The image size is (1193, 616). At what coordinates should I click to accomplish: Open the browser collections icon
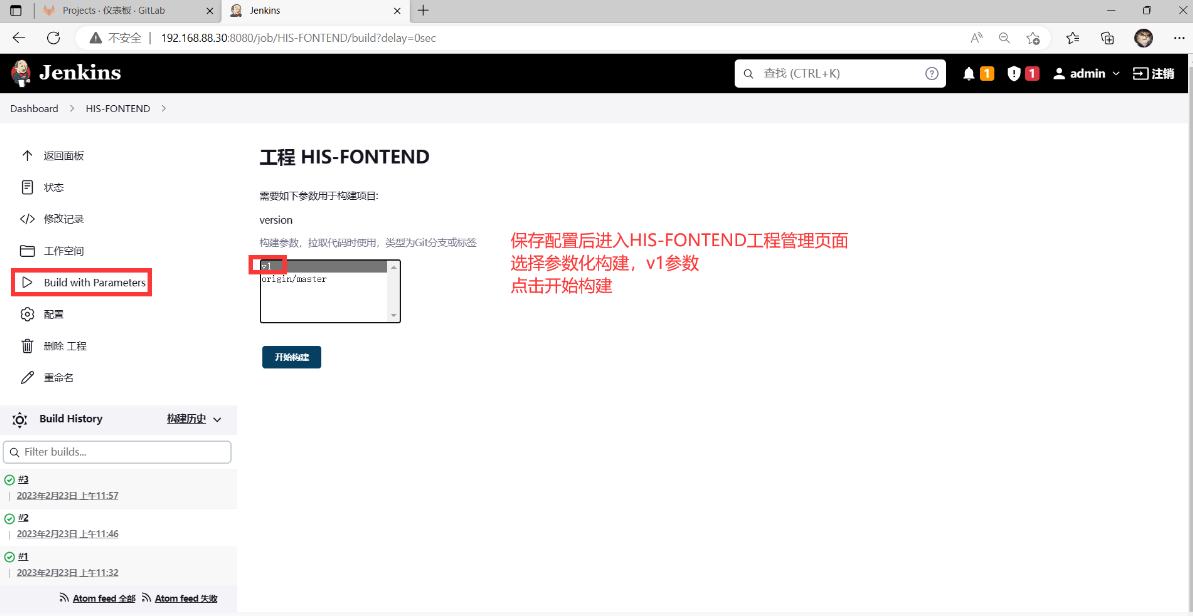pos(1108,38)
